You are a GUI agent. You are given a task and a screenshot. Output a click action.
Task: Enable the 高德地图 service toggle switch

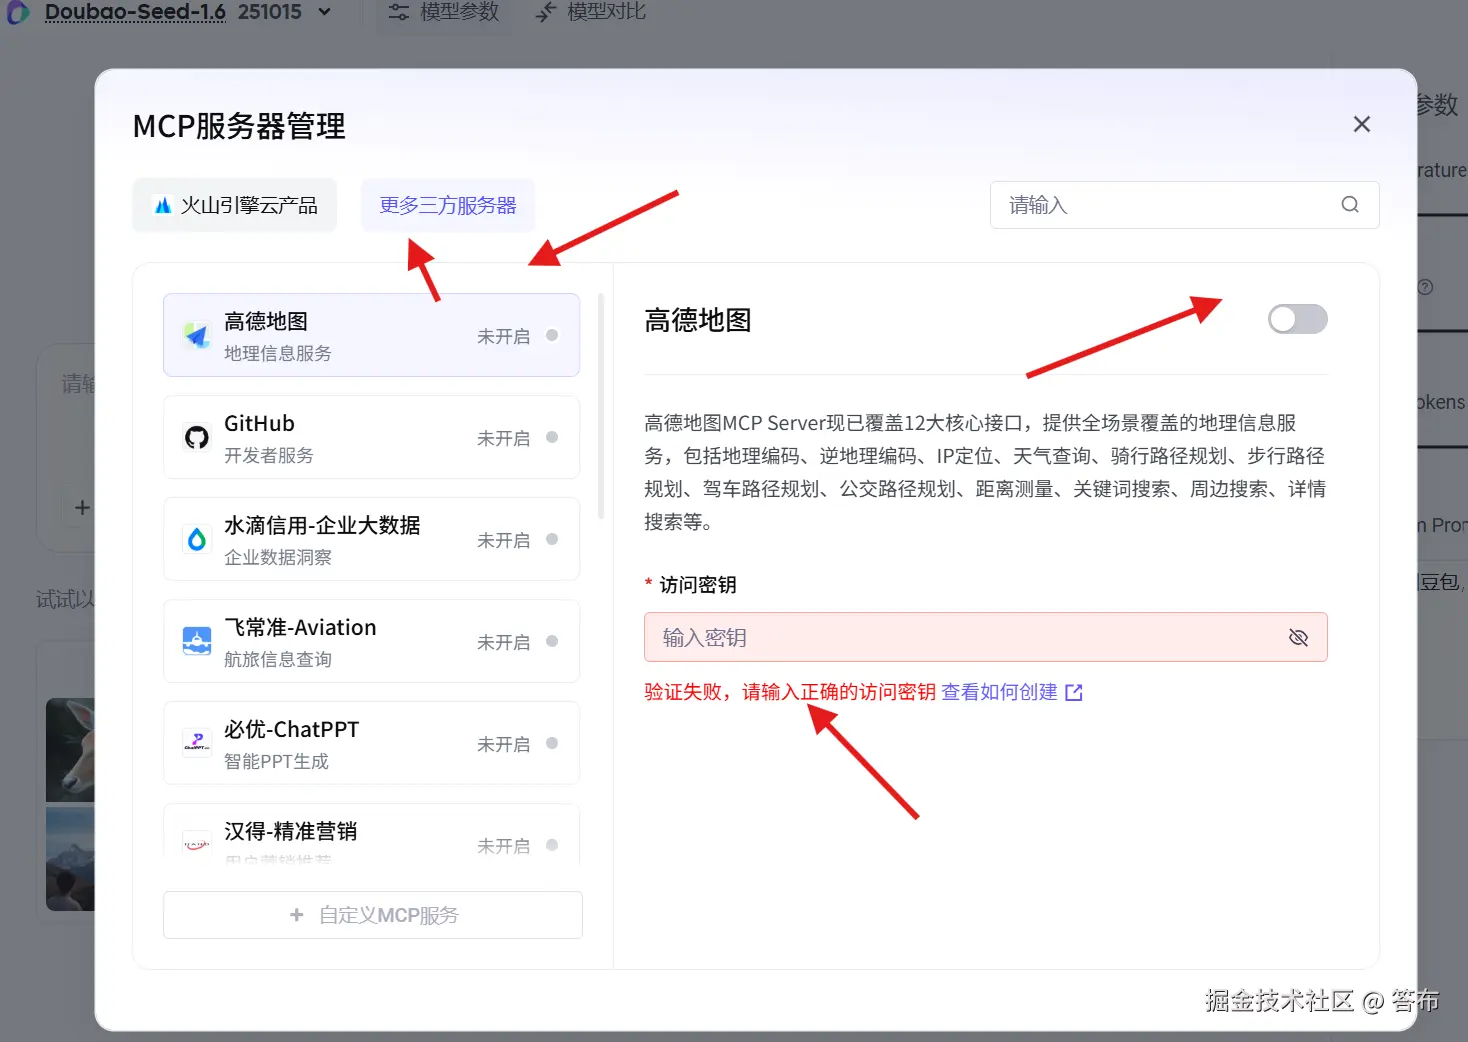pyautogui.click(x=1297, y=319)
